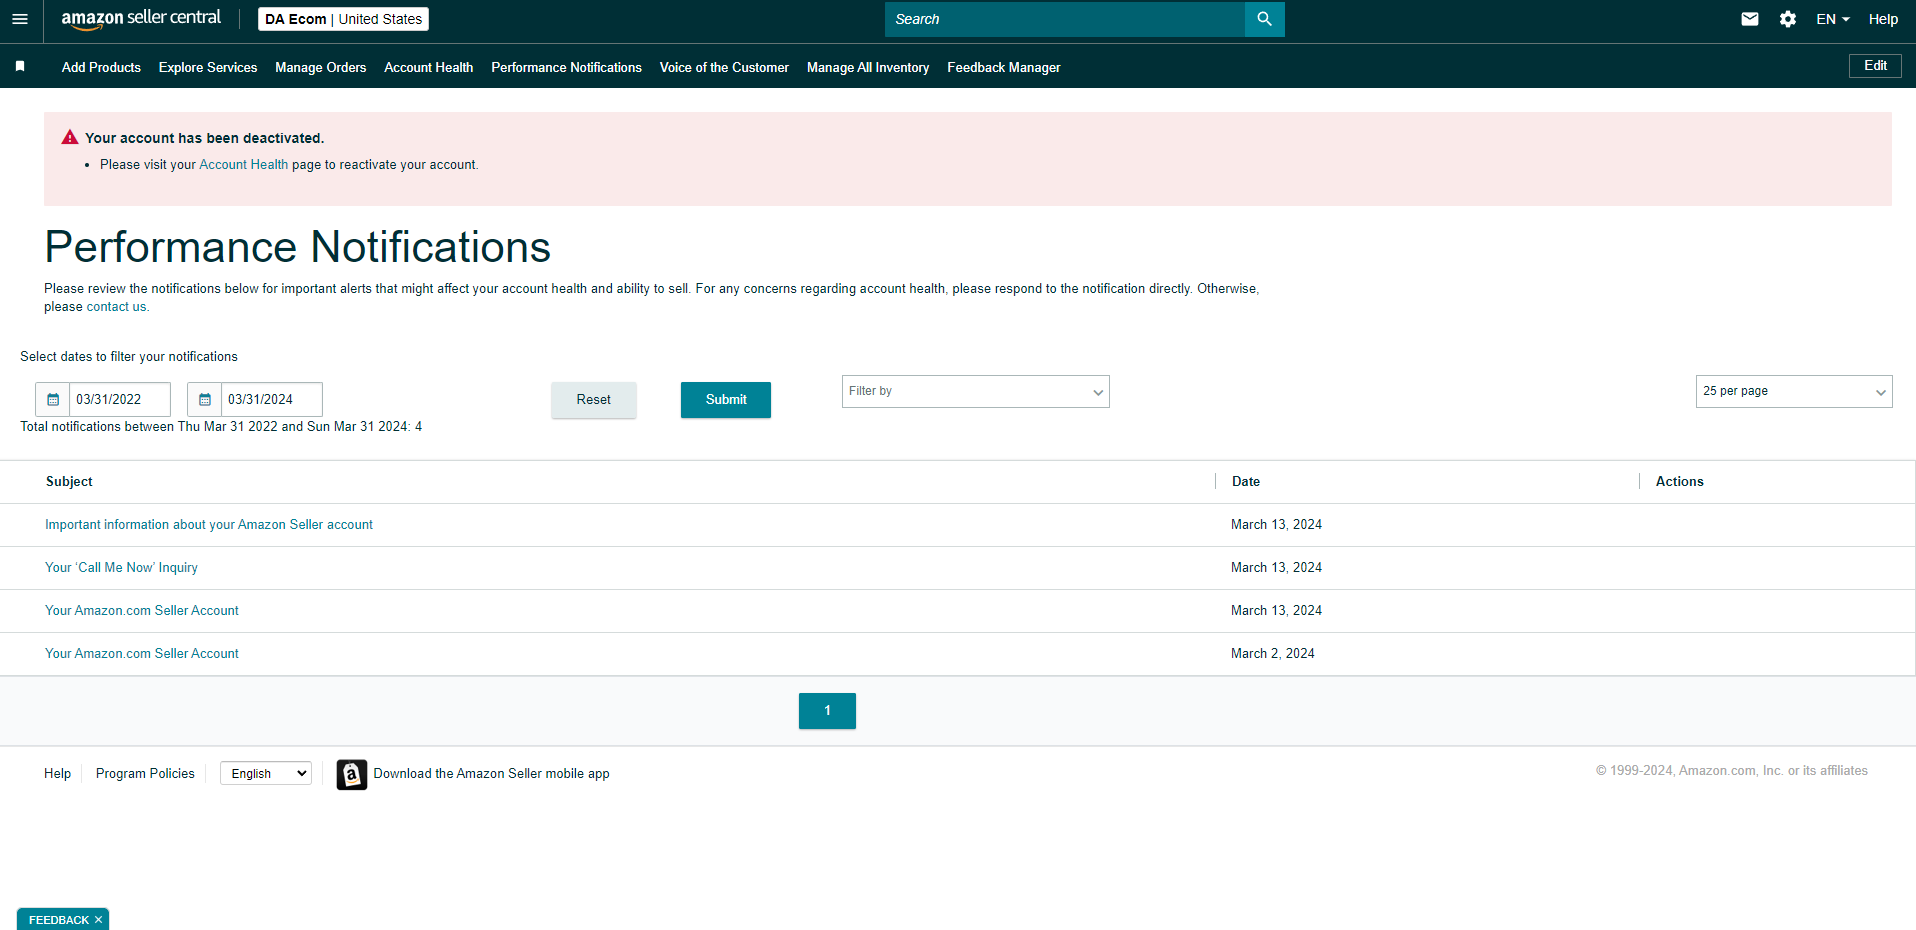Open Add Products menu item
Screen dimensions: 1916x930
coord(101,67)
